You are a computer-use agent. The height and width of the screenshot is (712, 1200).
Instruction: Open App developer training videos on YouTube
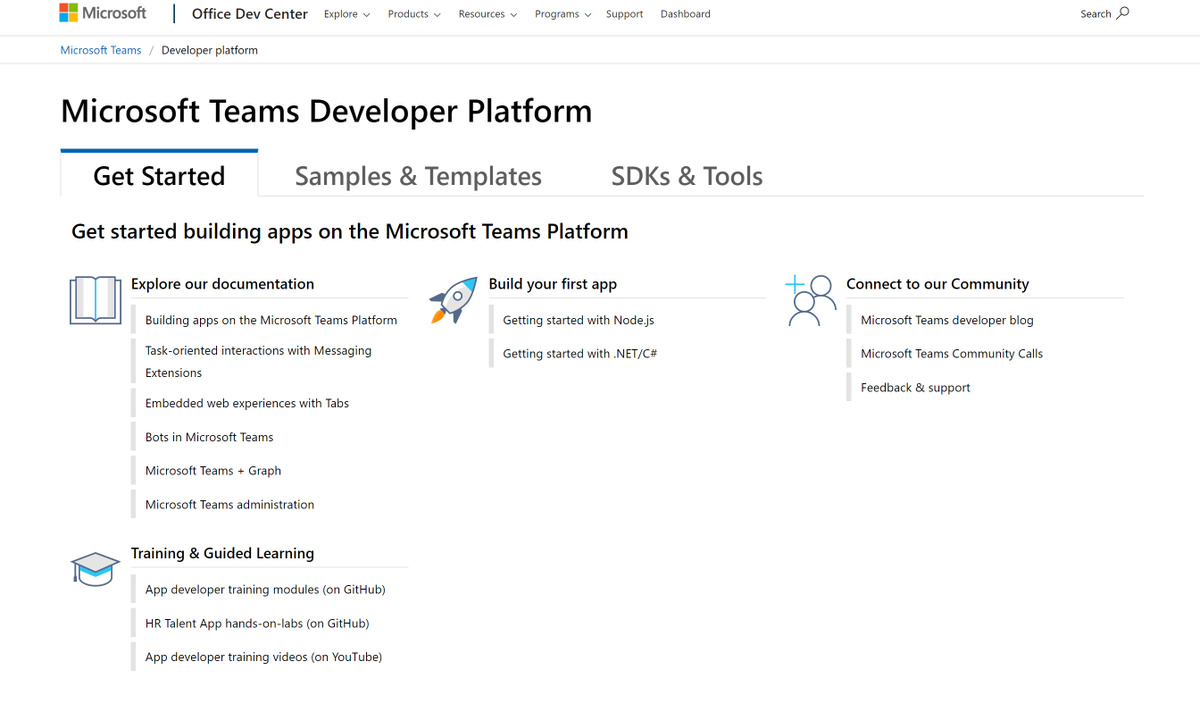(264, 658)
